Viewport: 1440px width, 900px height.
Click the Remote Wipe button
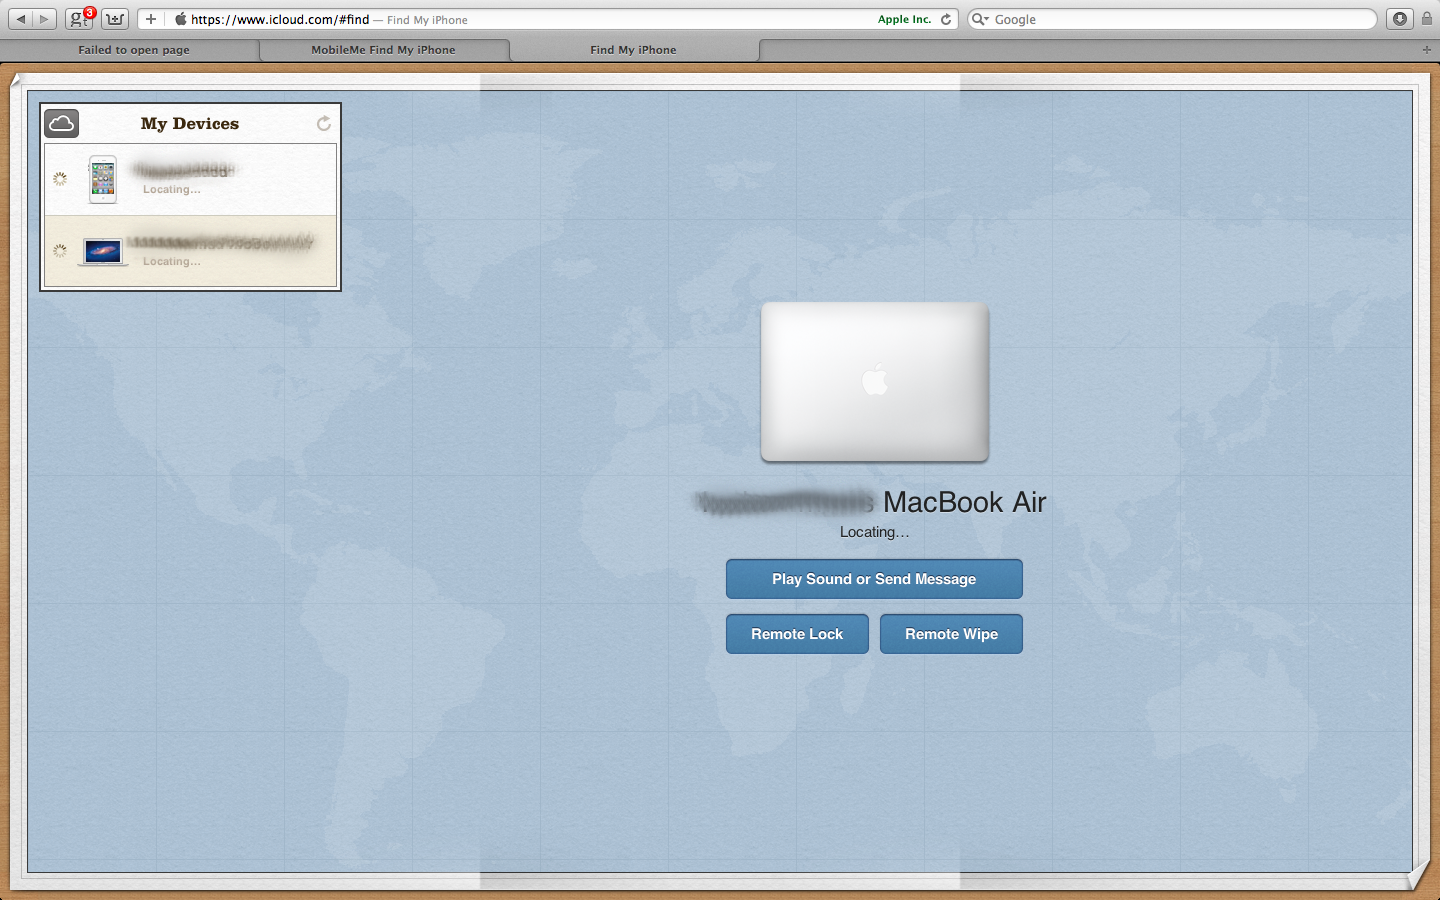click(x=951, y=634)
